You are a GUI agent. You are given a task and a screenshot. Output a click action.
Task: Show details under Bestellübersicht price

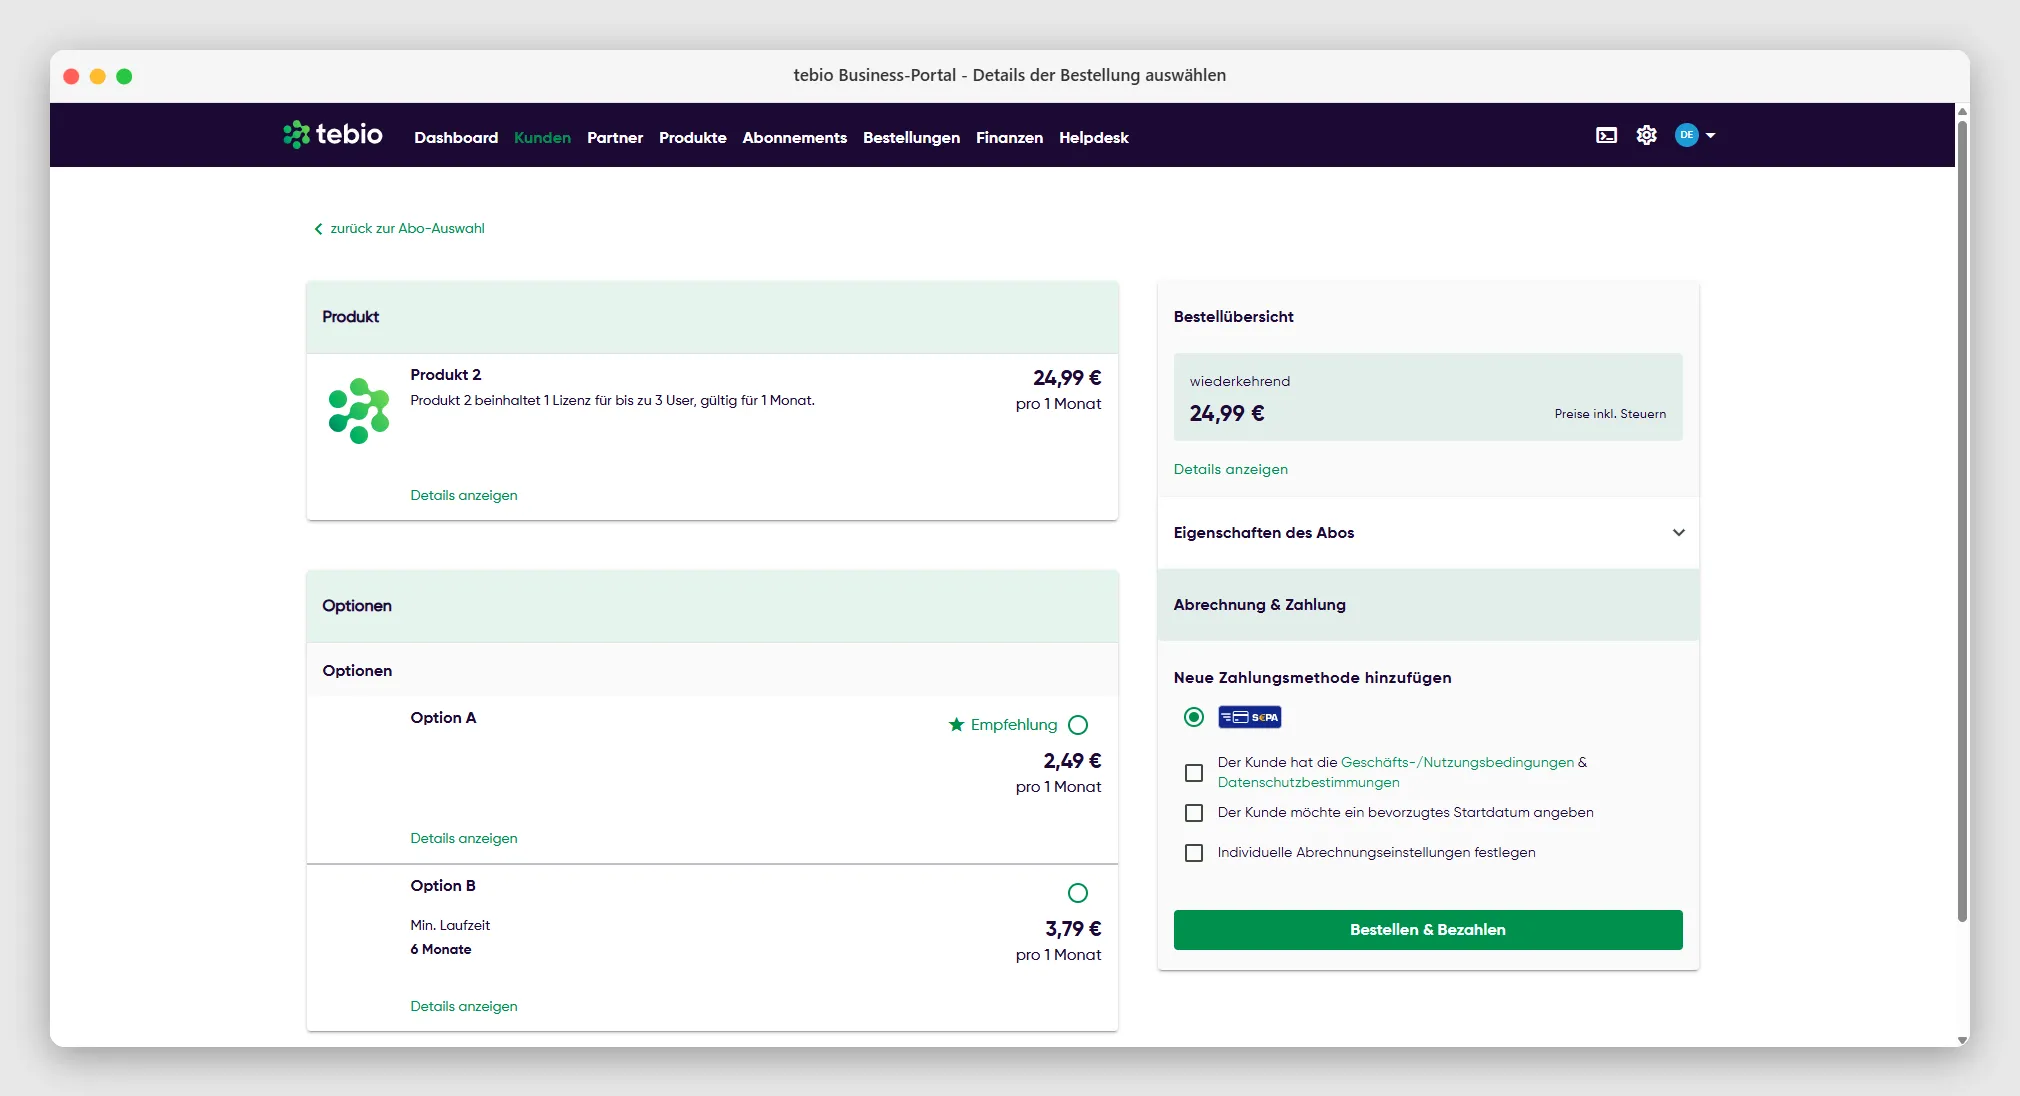tap(1230, 469)
